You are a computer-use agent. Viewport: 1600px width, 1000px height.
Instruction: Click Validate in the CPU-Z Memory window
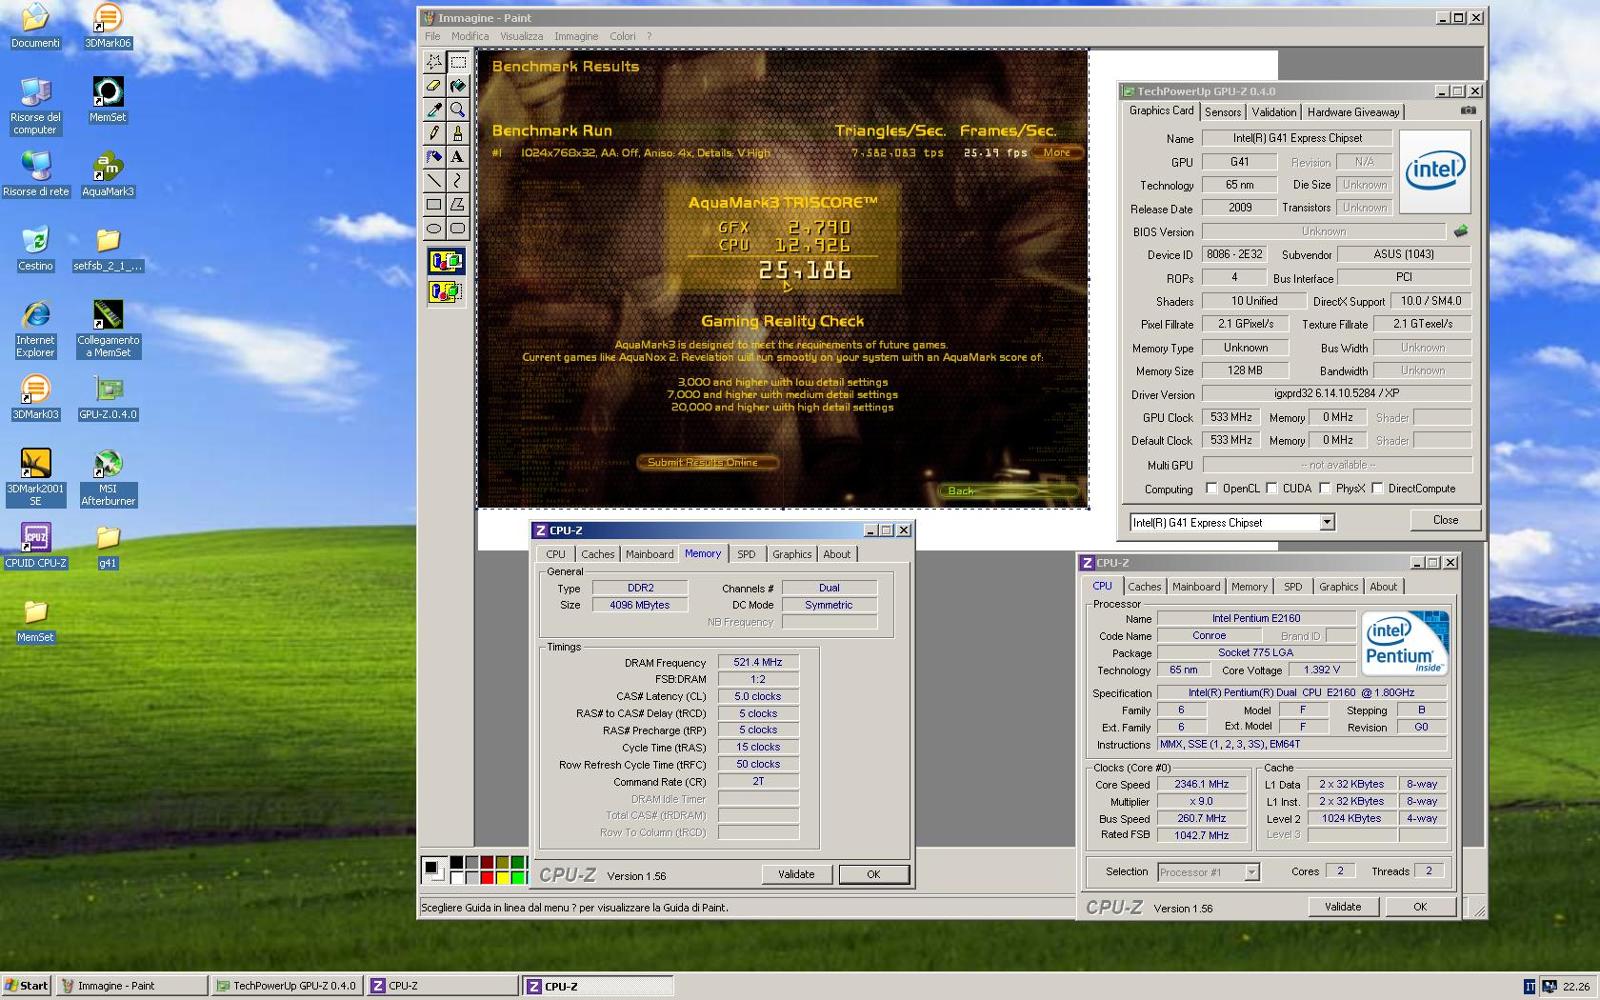(796, 874)
